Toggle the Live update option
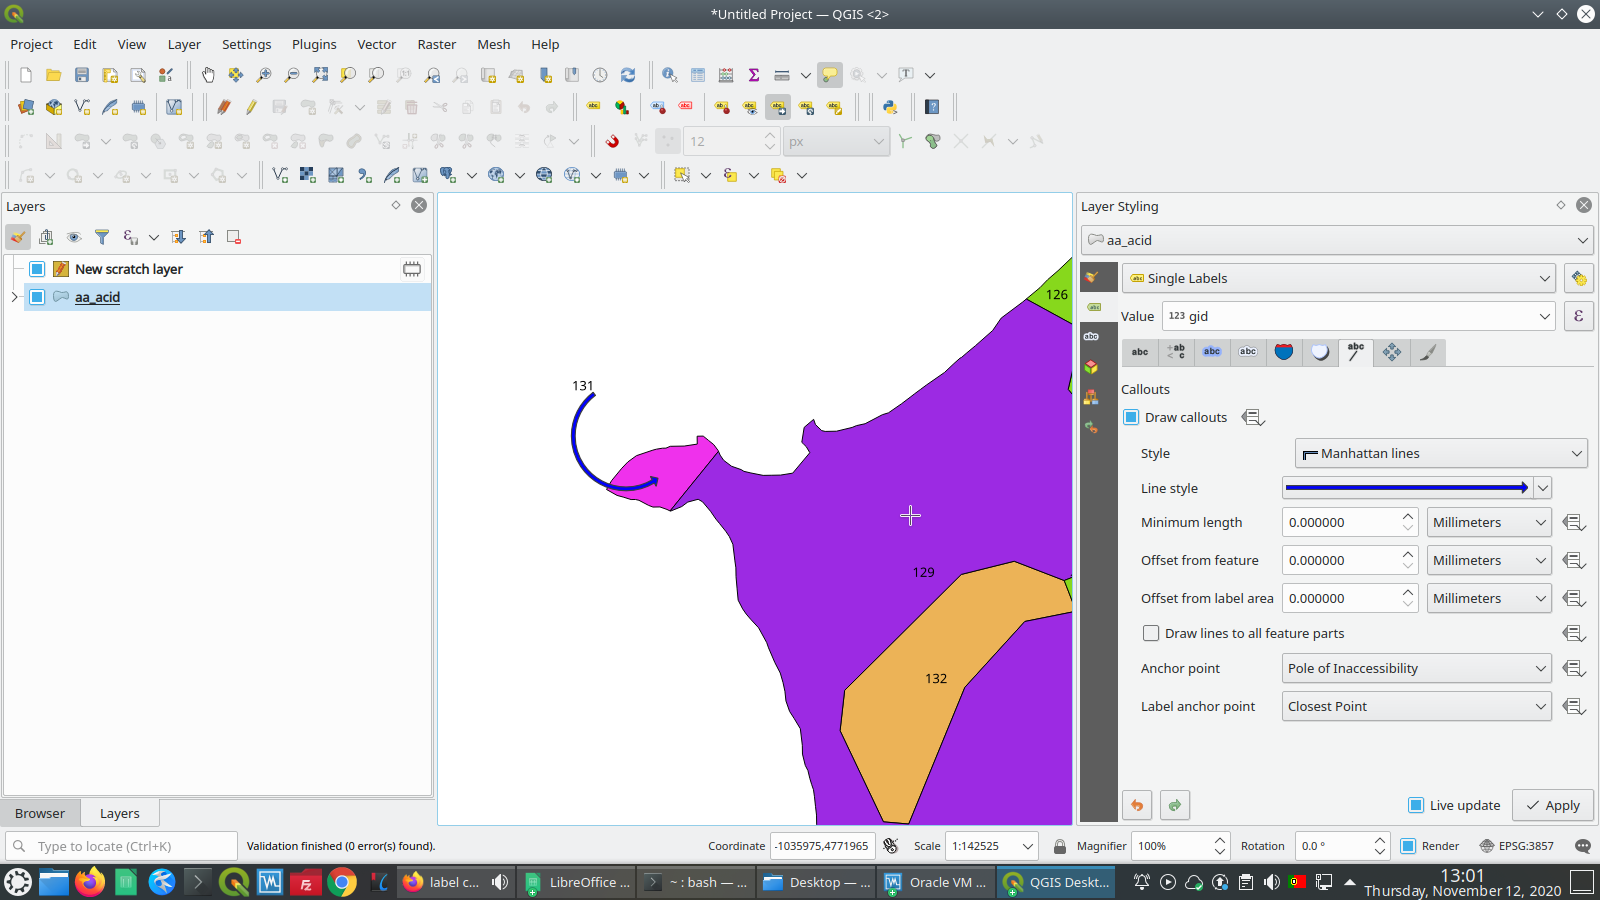This screenshot has width=1600, height=900. tap(1416, 805)
